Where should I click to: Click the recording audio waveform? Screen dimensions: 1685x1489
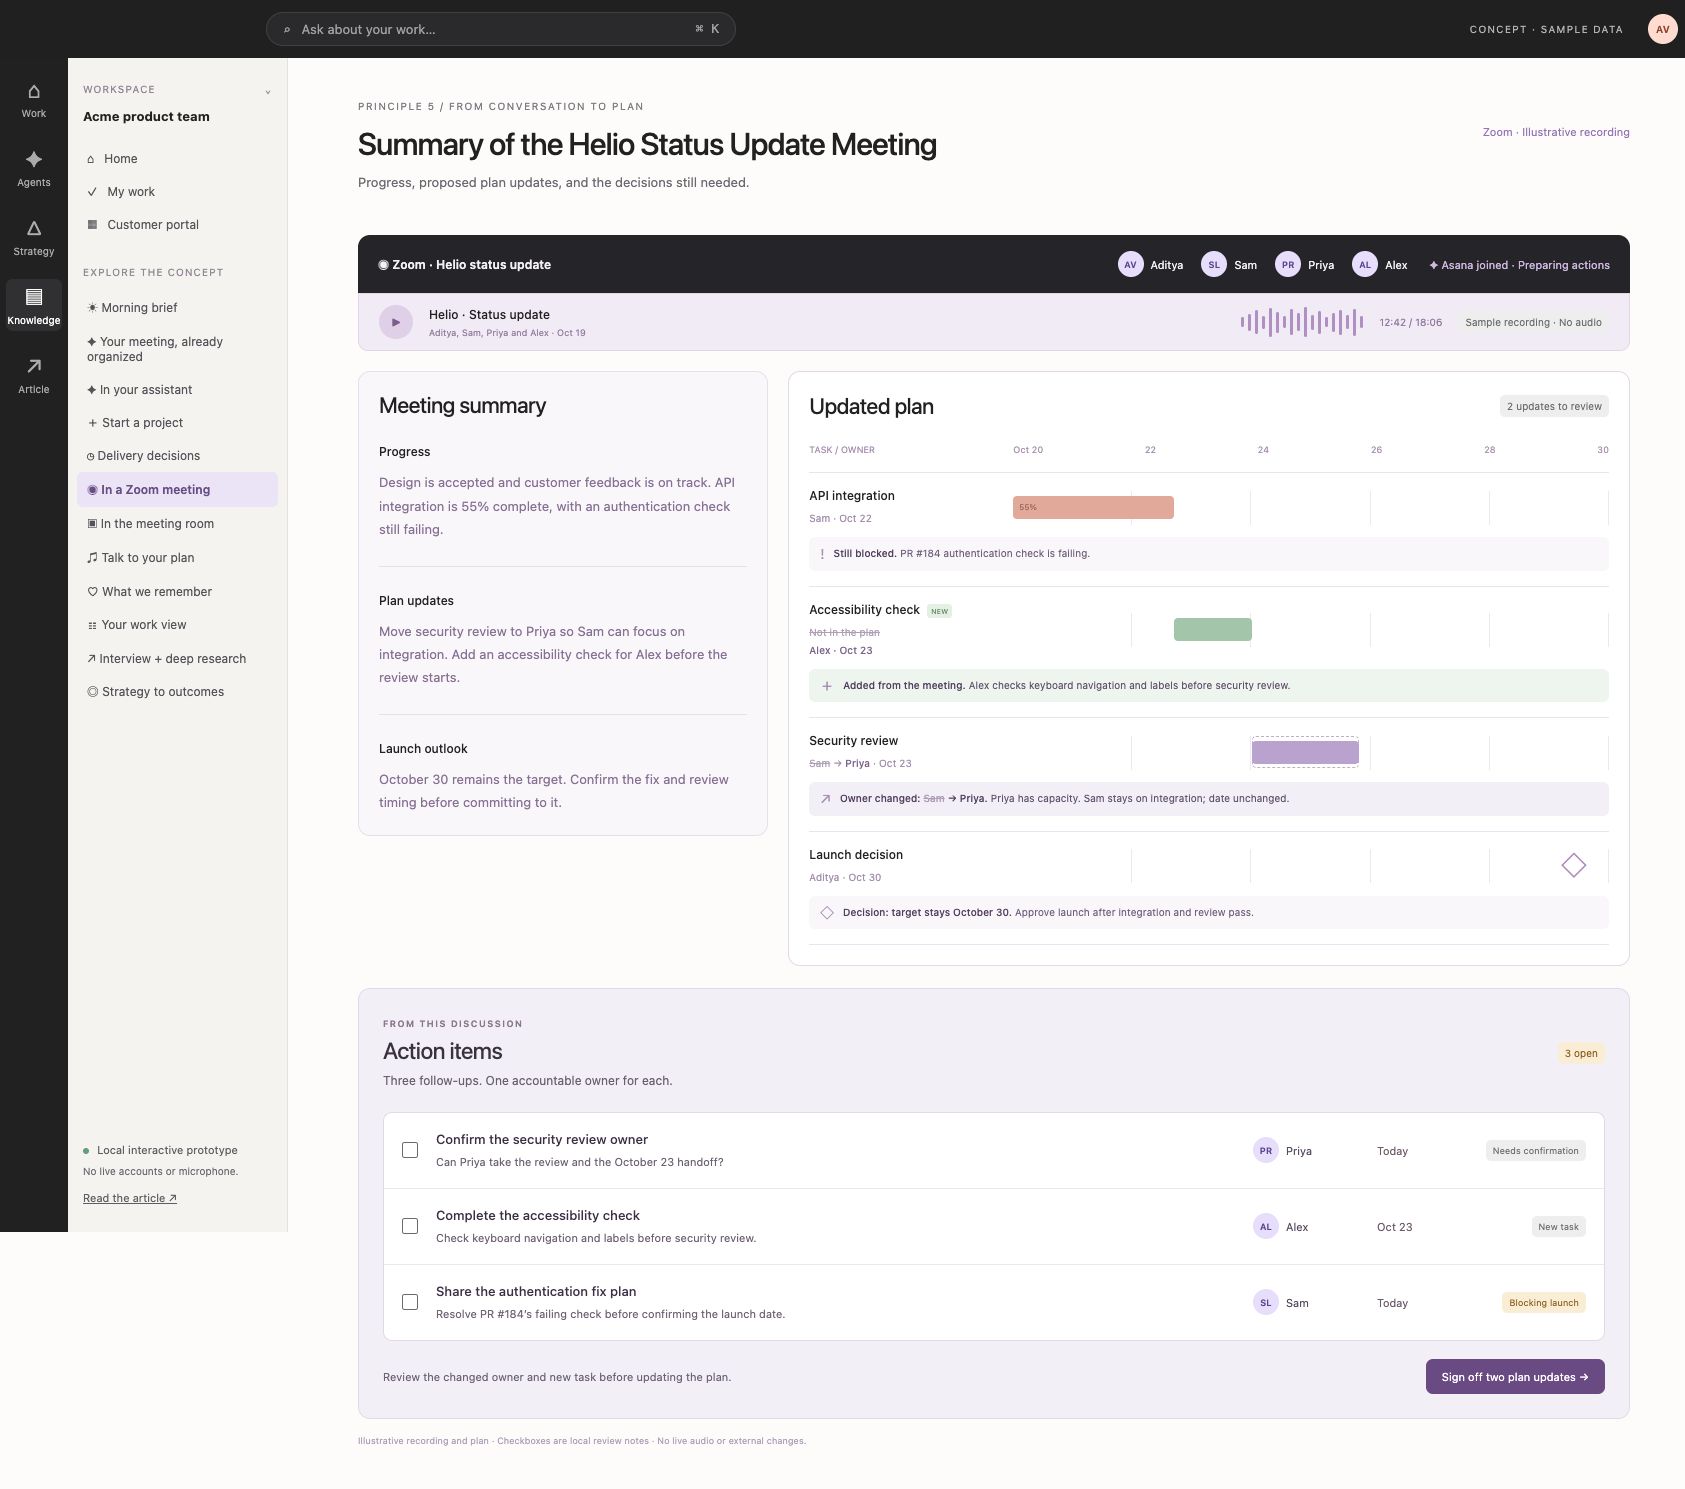1302,322
